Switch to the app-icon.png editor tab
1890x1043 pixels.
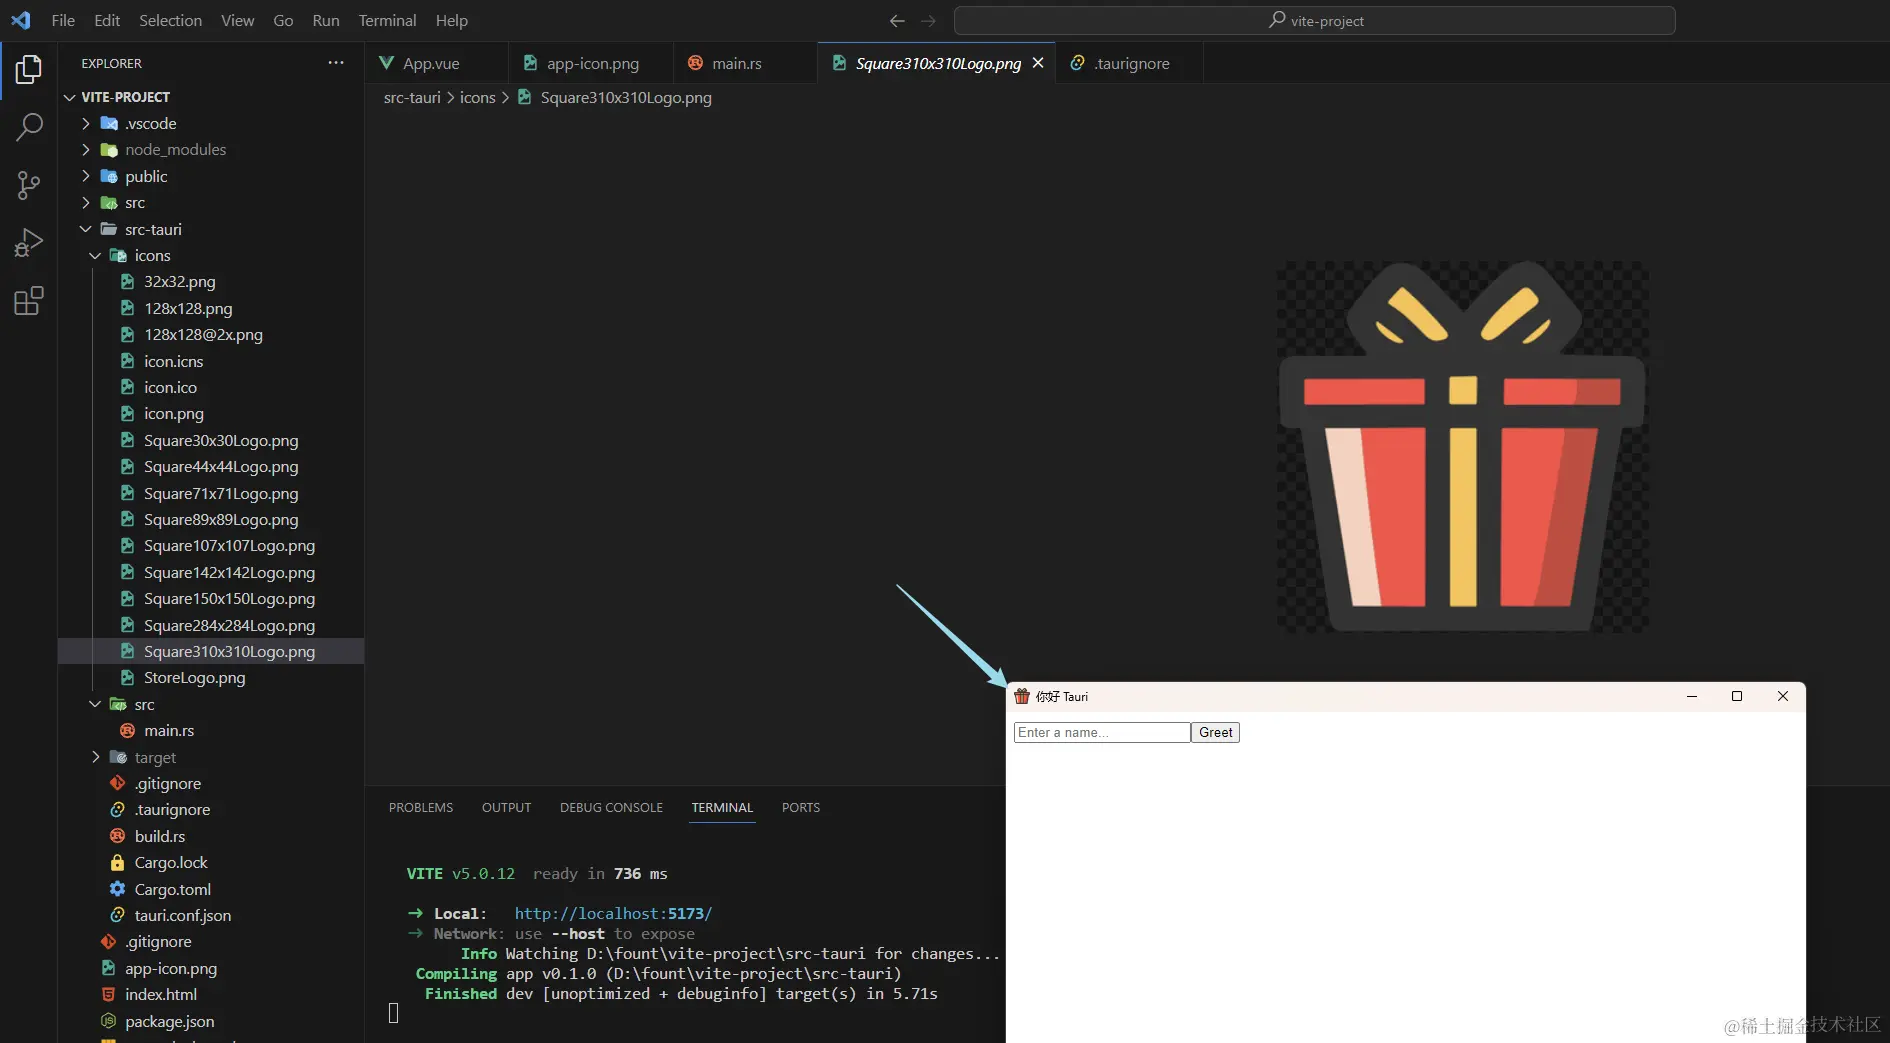point(591,63)
